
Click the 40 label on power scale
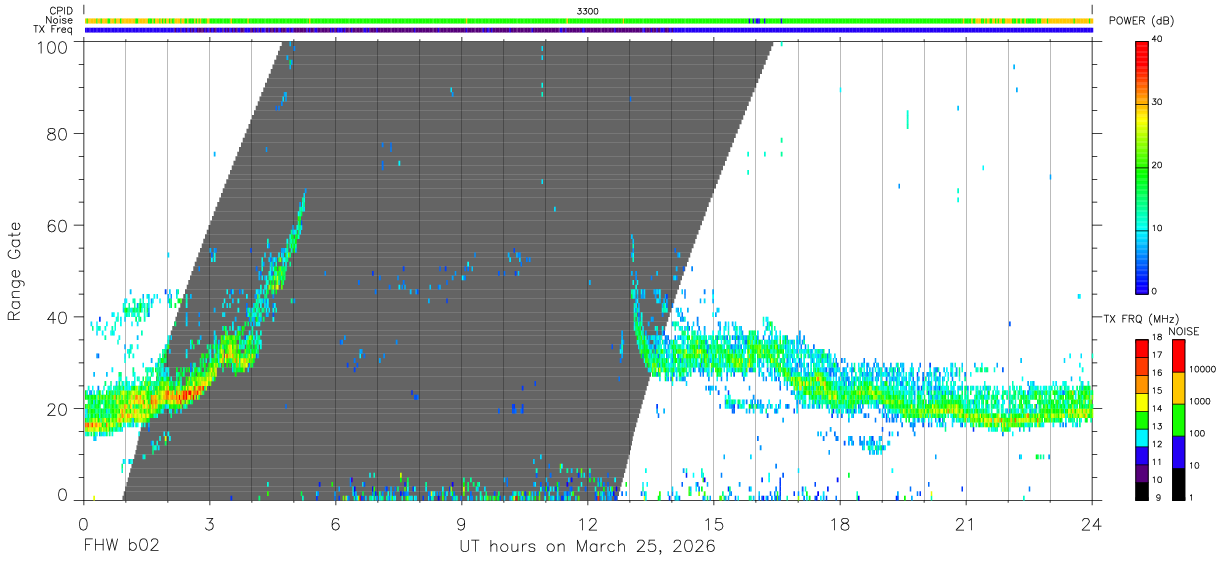1158,40
